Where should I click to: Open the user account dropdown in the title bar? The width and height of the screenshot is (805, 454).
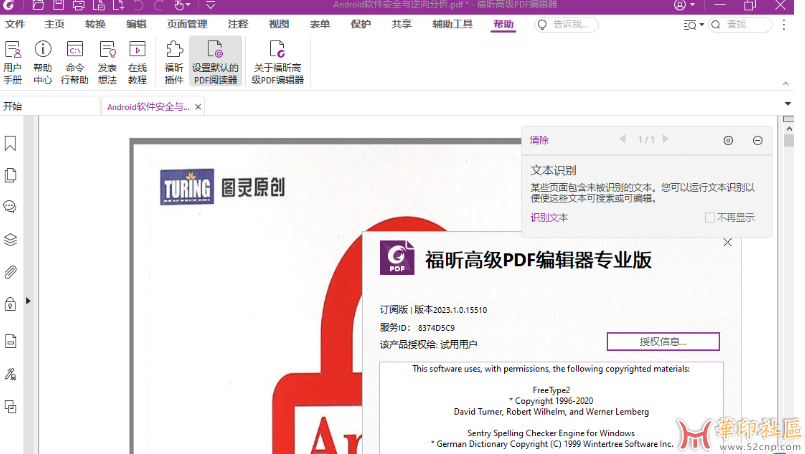(x=684, y=5)
